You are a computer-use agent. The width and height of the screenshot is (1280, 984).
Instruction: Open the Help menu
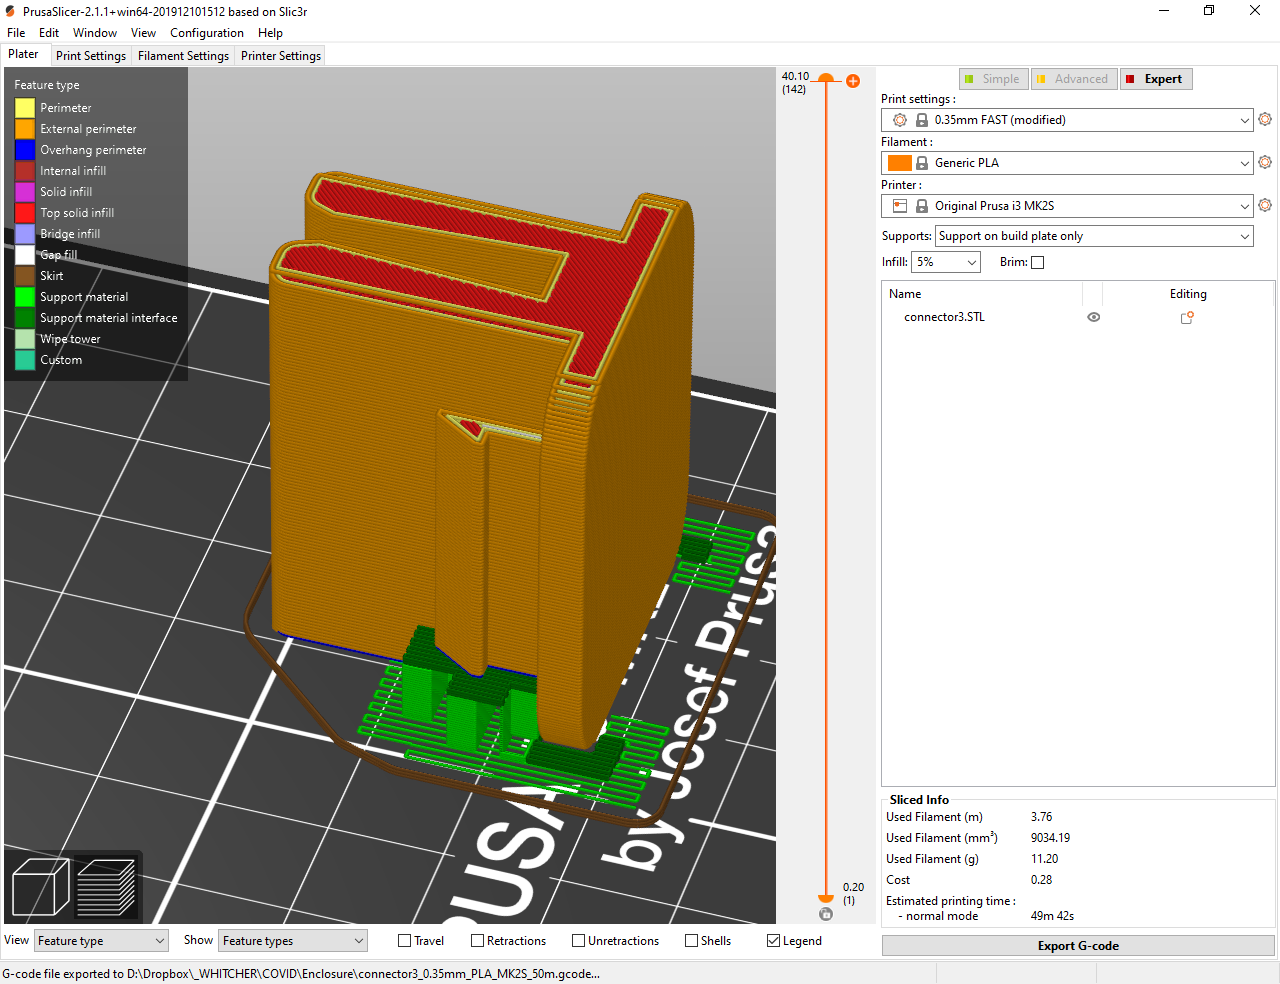[x=270, y=33]
